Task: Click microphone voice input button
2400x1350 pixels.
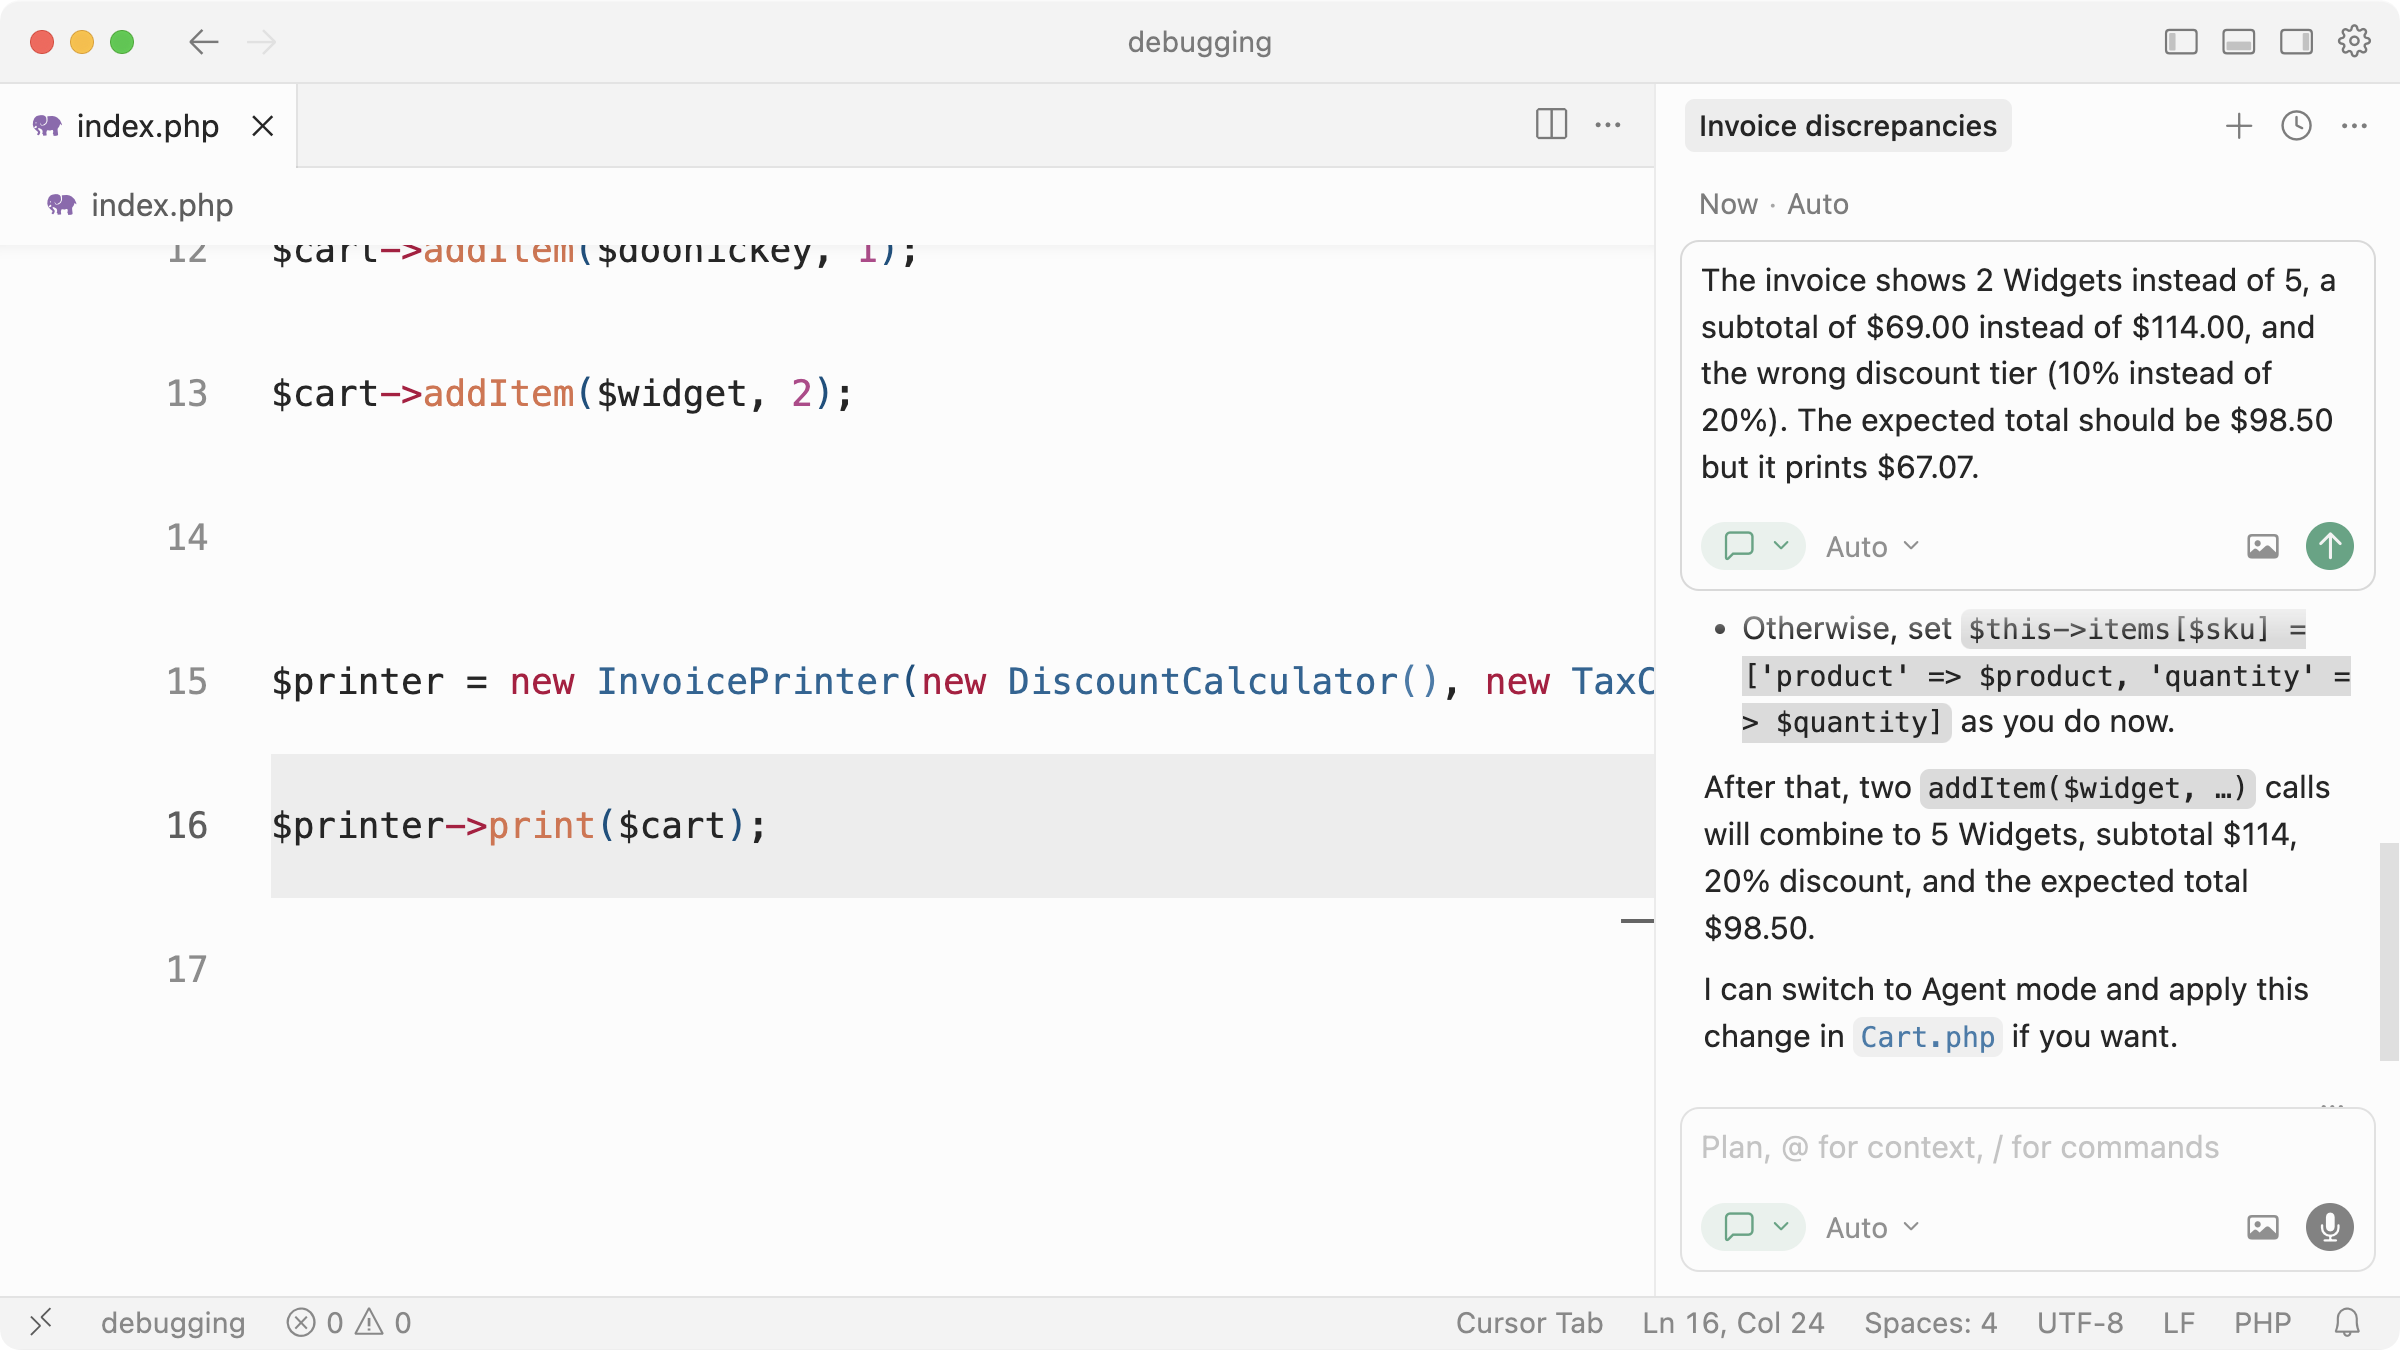Action: pos(2329,1227)
